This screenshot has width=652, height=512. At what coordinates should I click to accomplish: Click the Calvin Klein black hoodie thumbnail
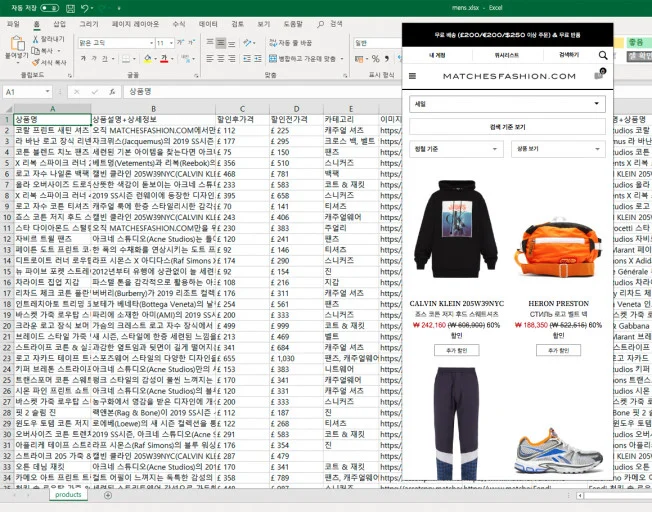(x=456, y=229)
